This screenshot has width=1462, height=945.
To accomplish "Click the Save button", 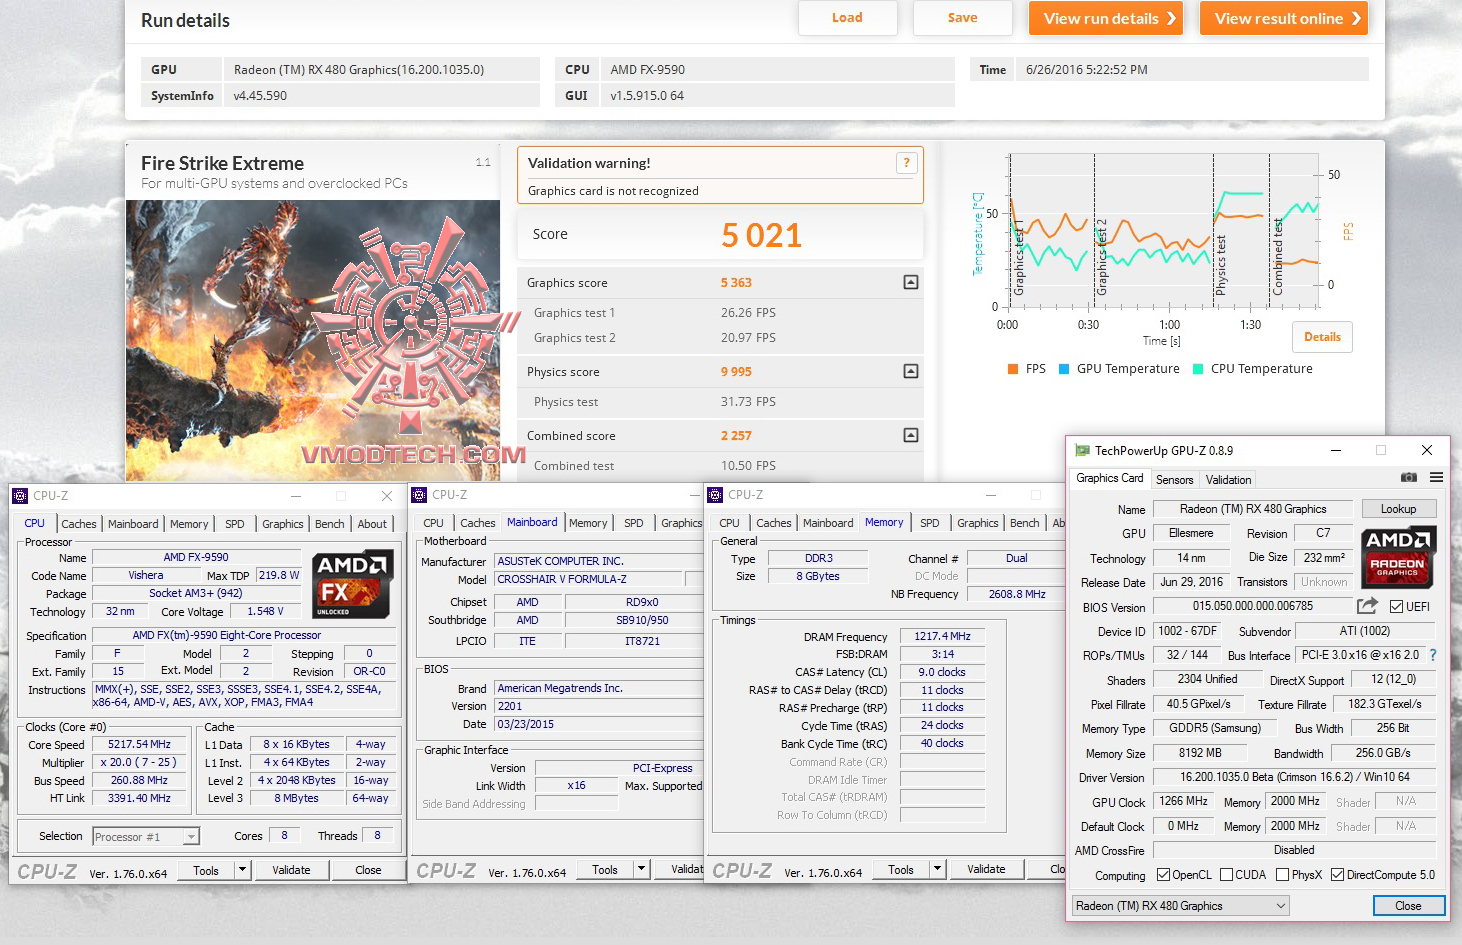I will tap(963, 18).
